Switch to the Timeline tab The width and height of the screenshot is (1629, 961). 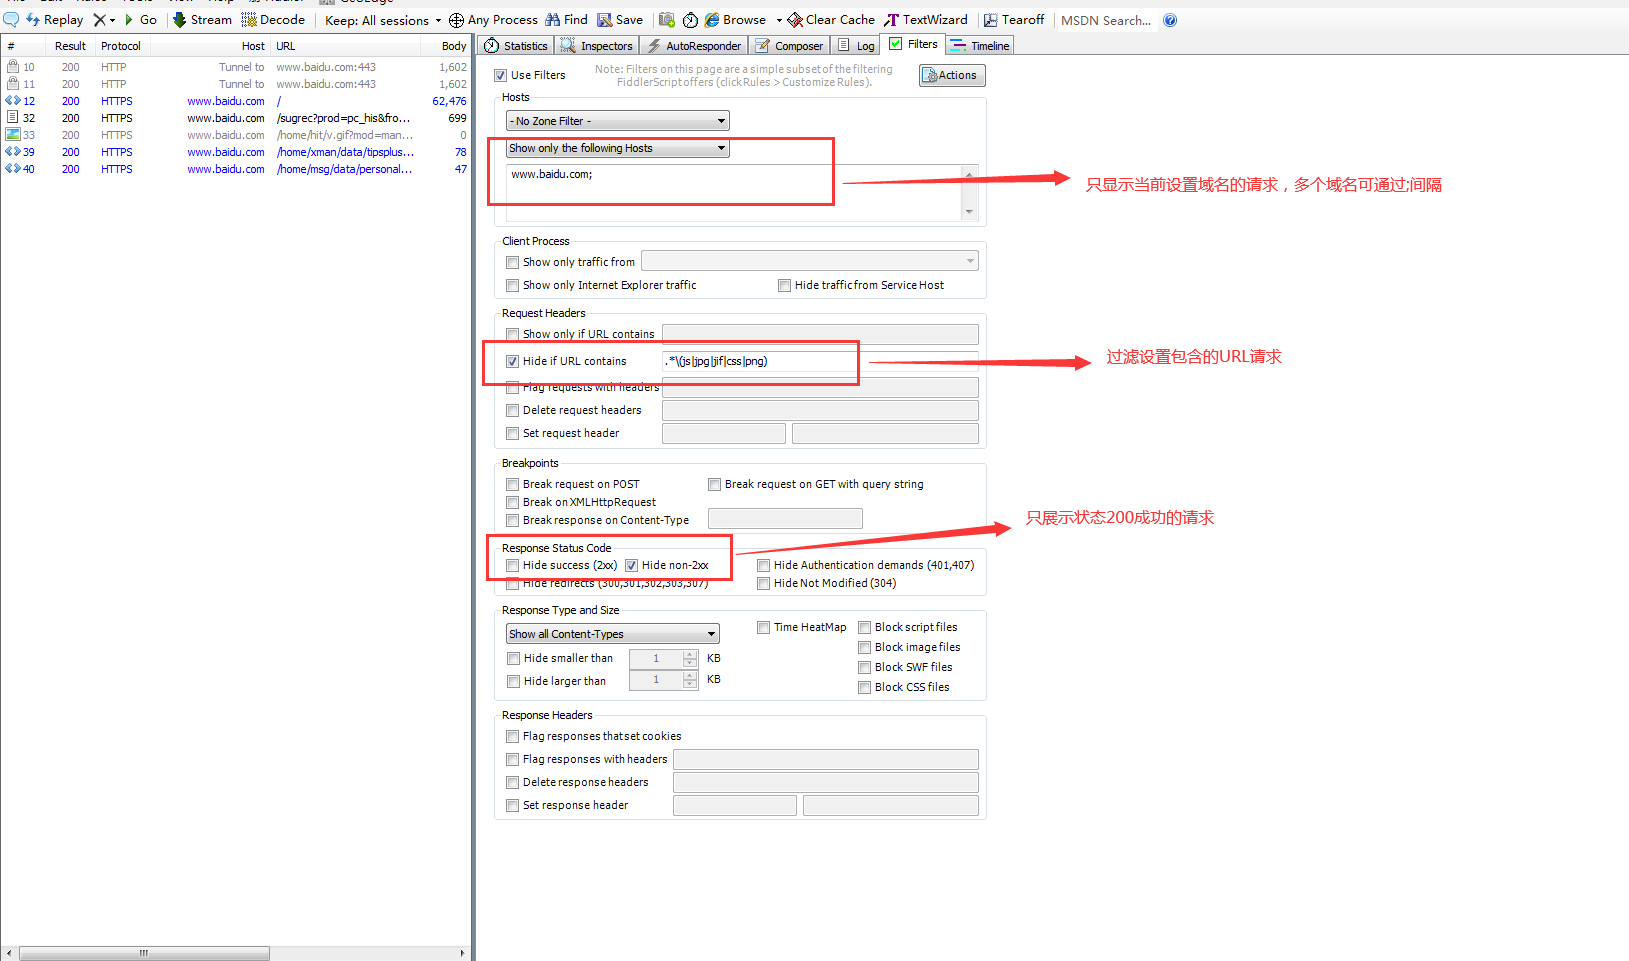coord(980,46)
